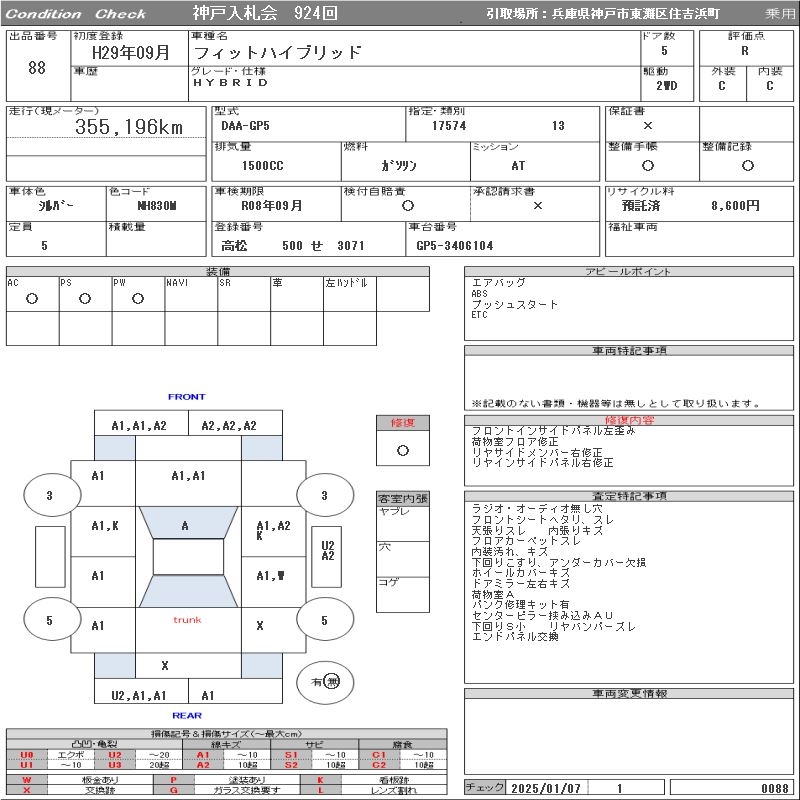The image size is (800, 800).
Task: Click the 客室内張 ヤブレ cell
Action: click(x=403, y=523)
